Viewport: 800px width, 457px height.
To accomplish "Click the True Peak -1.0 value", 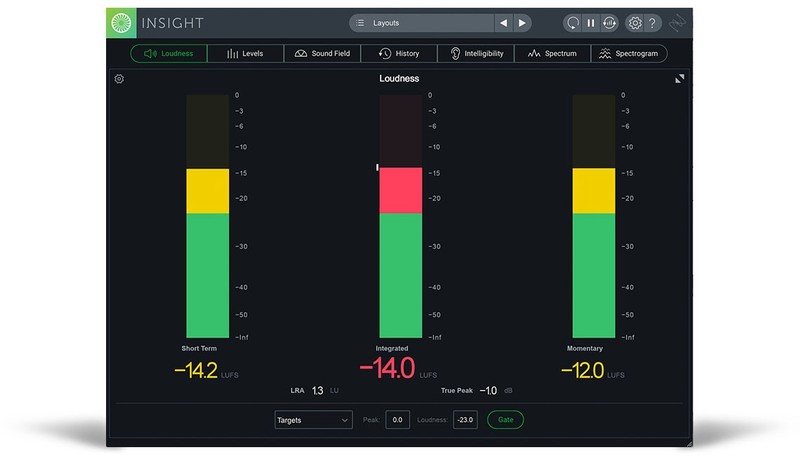I will [488, 391].
